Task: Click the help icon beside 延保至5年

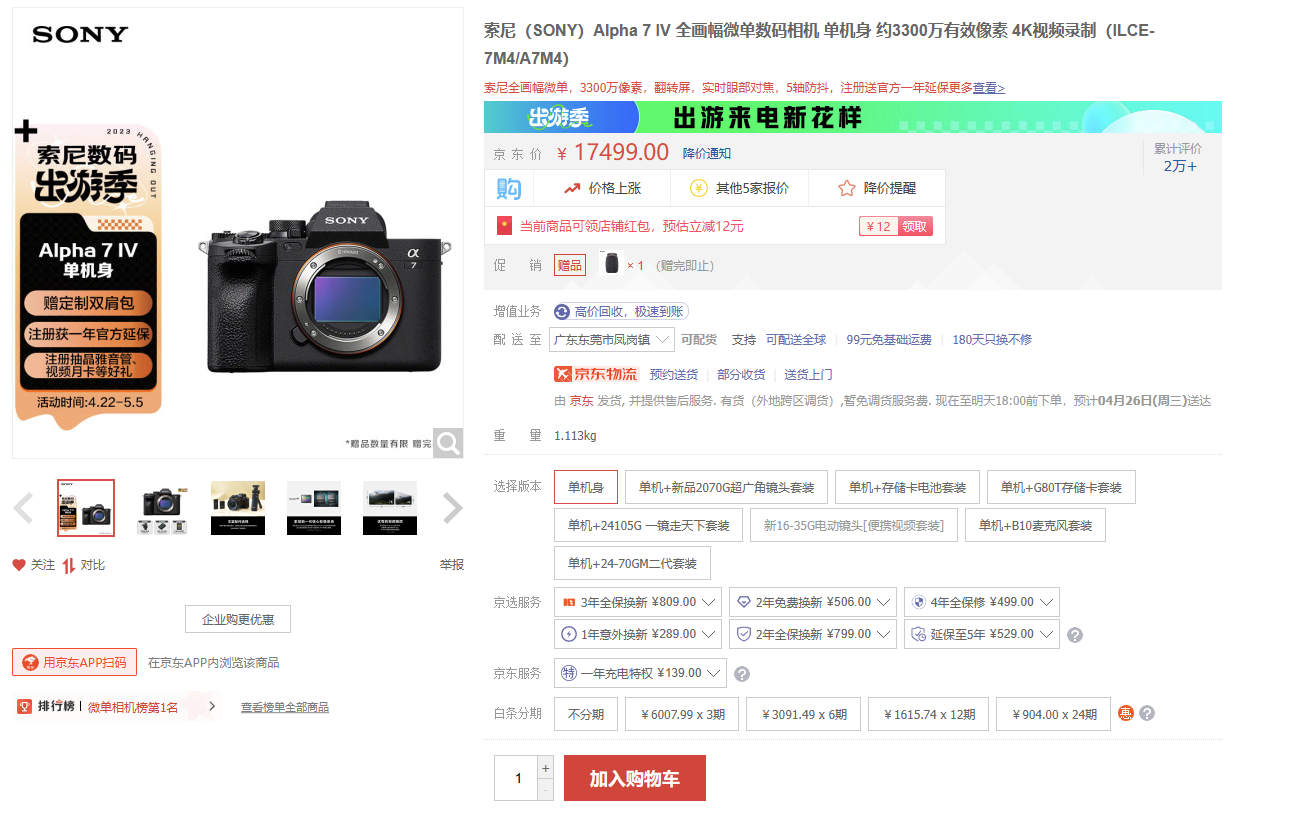Action: coord(1075,635)
